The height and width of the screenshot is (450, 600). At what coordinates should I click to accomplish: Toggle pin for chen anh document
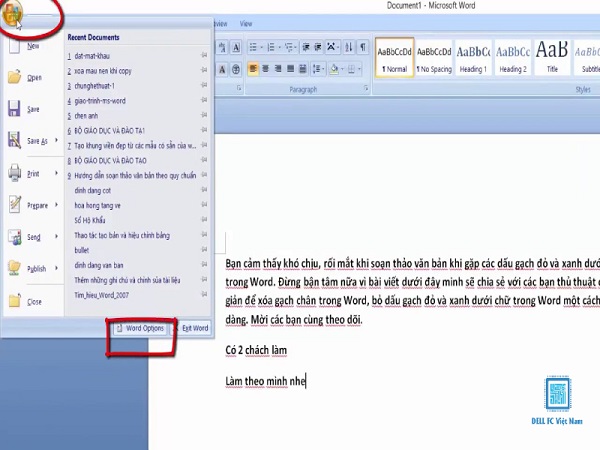click(x=204, y=115)
